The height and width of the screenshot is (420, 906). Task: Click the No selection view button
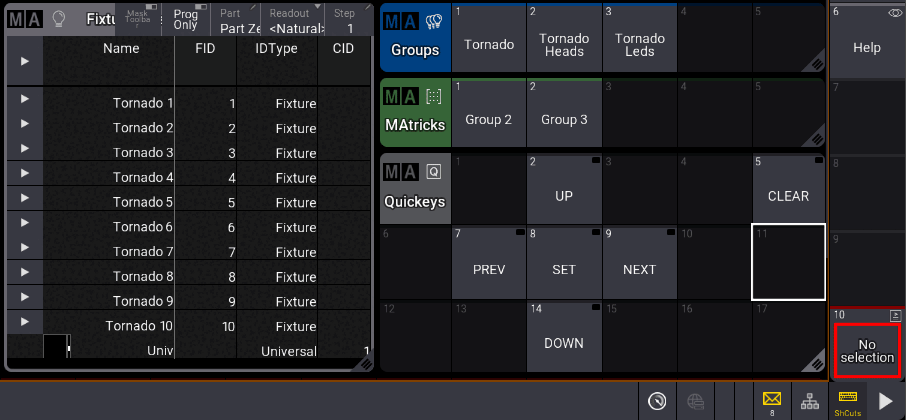tap(866, 349)
